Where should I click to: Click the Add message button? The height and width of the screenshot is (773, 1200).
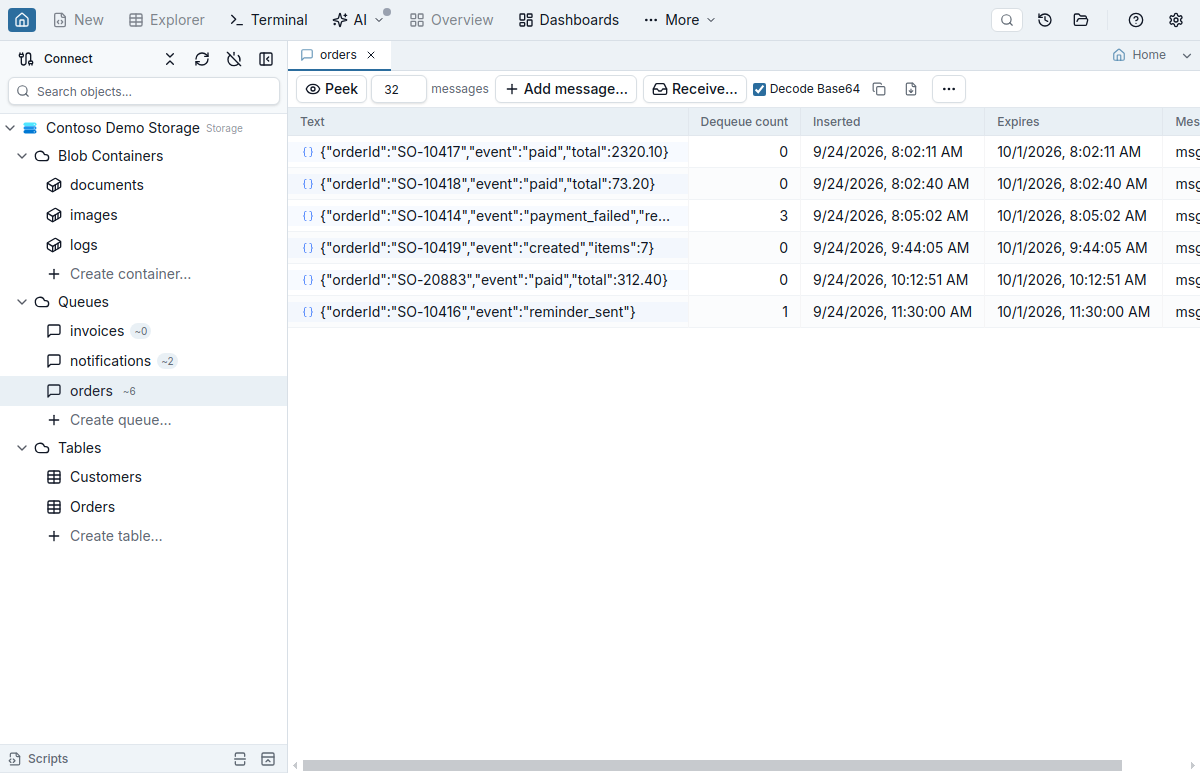[x=566, y=89]
